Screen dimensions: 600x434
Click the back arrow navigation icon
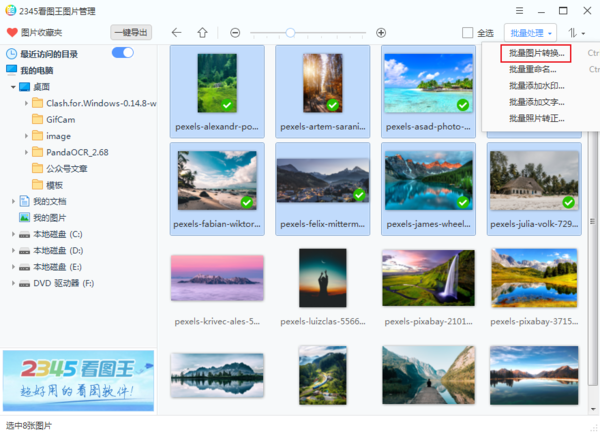coord(176,32)
